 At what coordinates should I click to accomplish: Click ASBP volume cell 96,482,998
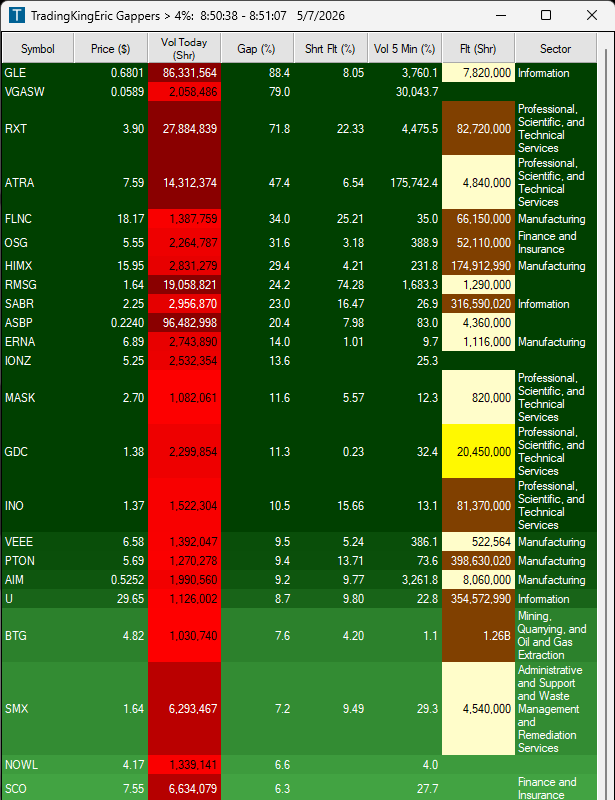pyautogui.click(x=185, y=322)
